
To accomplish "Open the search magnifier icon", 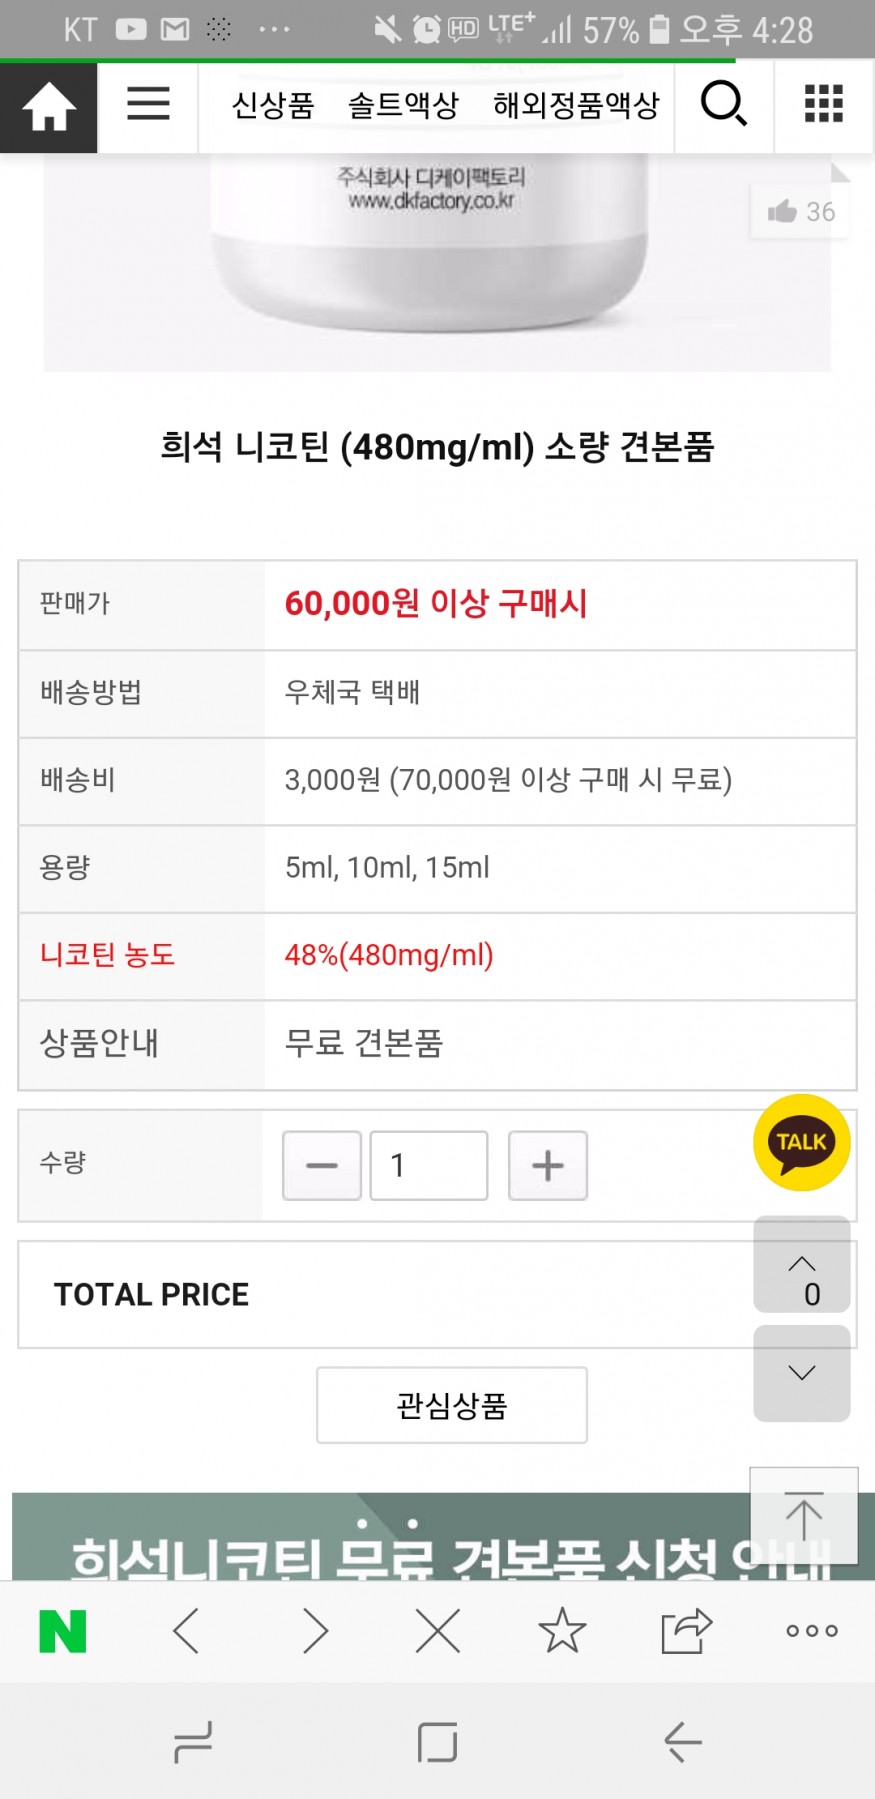I will (x=723, y=104).
